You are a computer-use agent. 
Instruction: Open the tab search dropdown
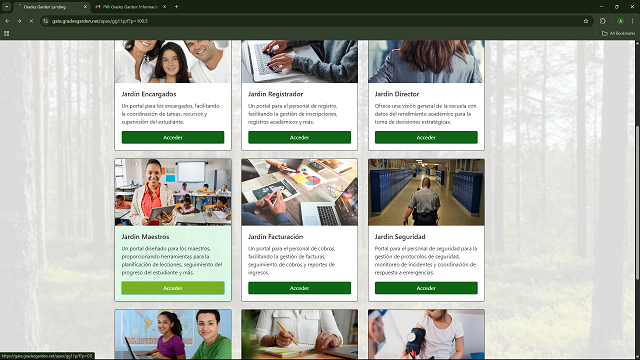pos(7,7)
